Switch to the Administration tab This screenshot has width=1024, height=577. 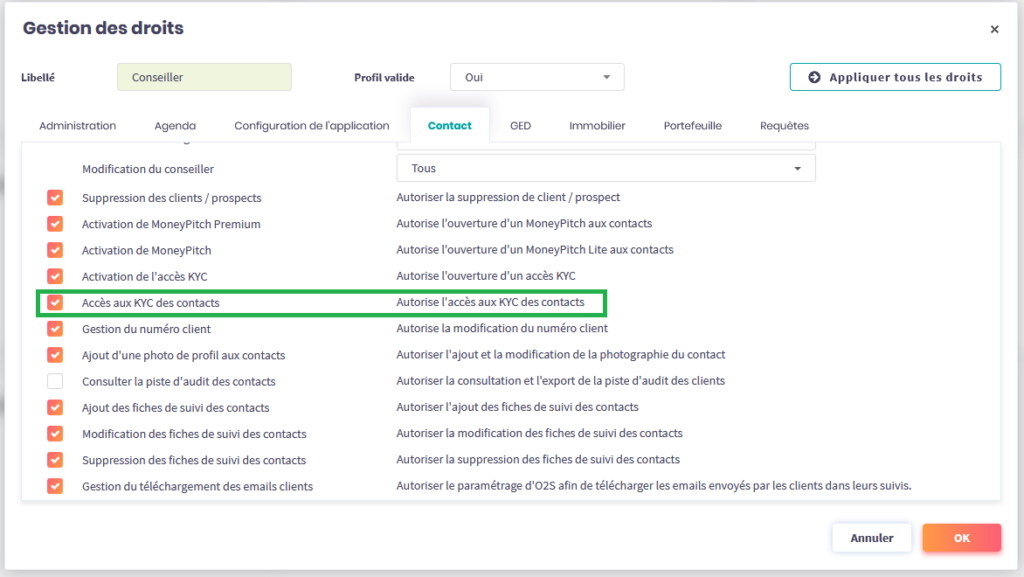78,126
